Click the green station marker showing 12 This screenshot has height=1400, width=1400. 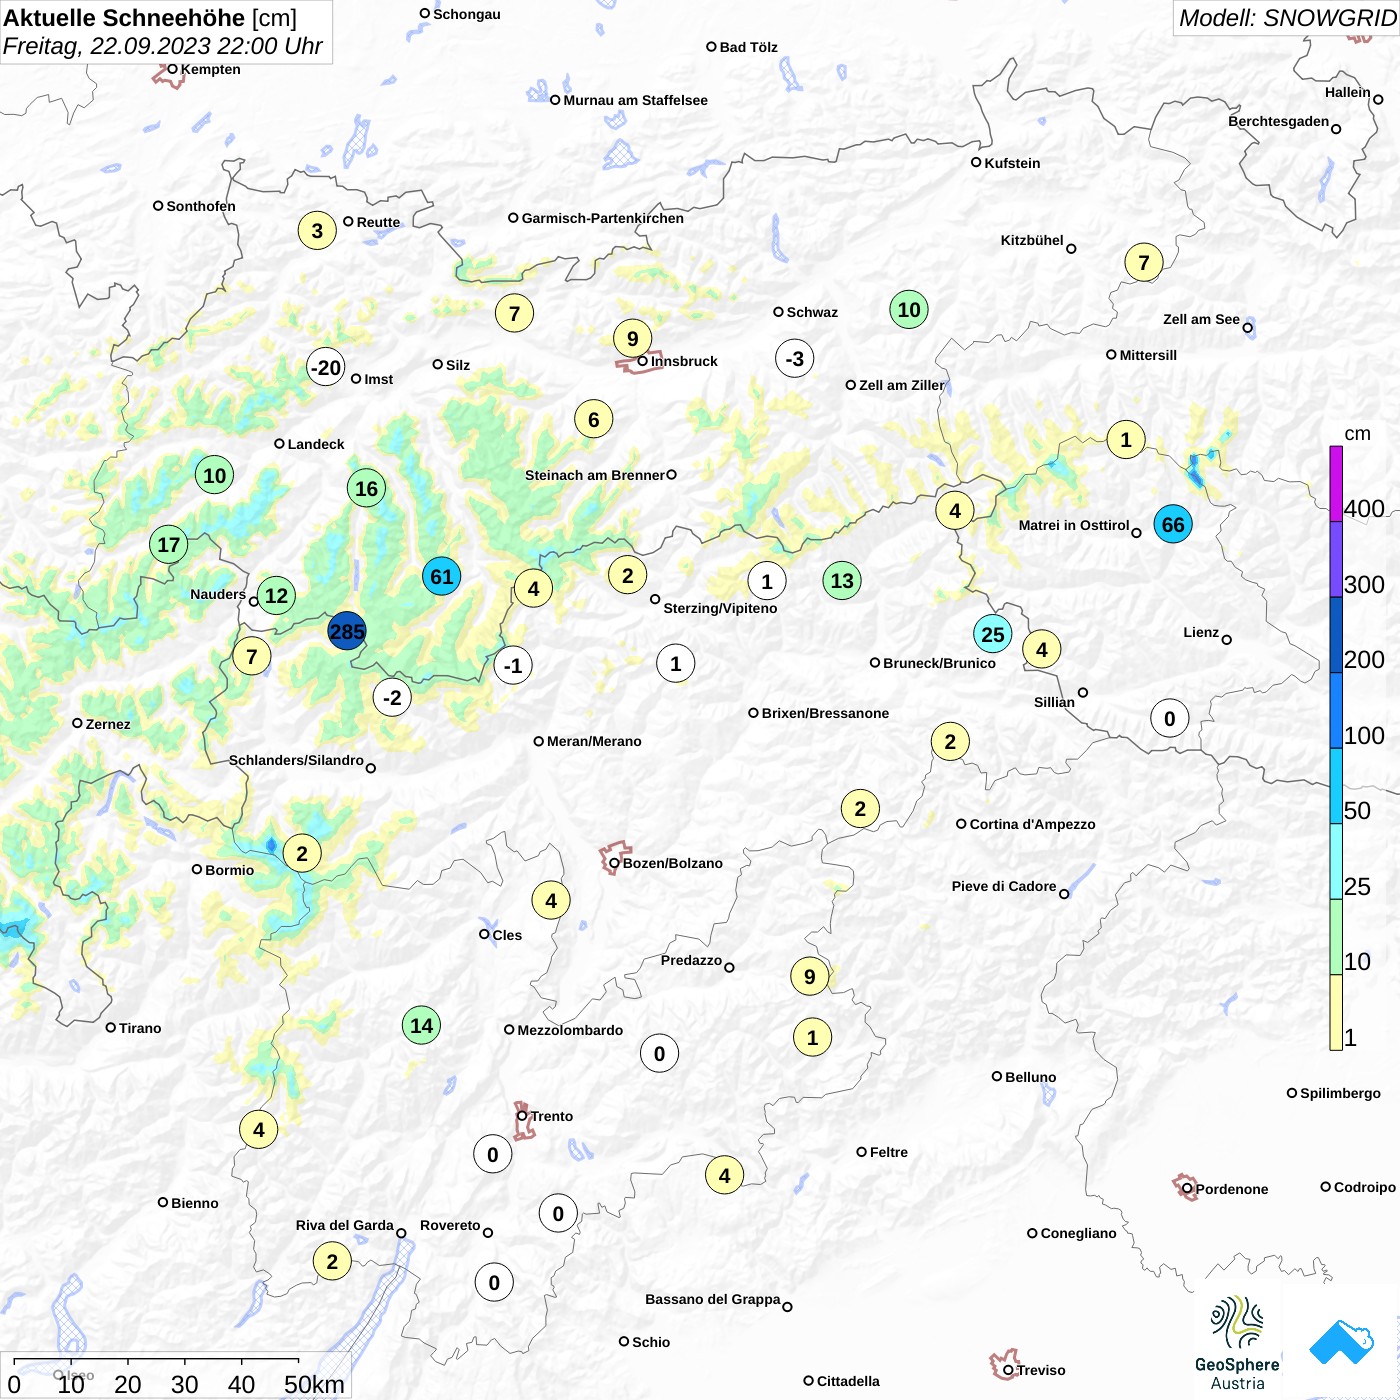pyautogui.click(x=277, y=597)
